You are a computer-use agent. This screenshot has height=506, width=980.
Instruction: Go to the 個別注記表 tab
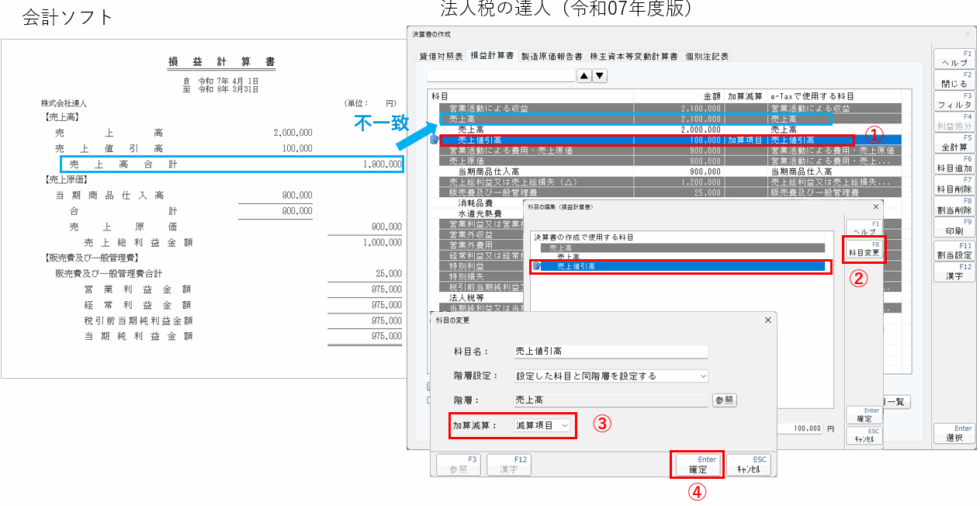click(x=706, y=56)
